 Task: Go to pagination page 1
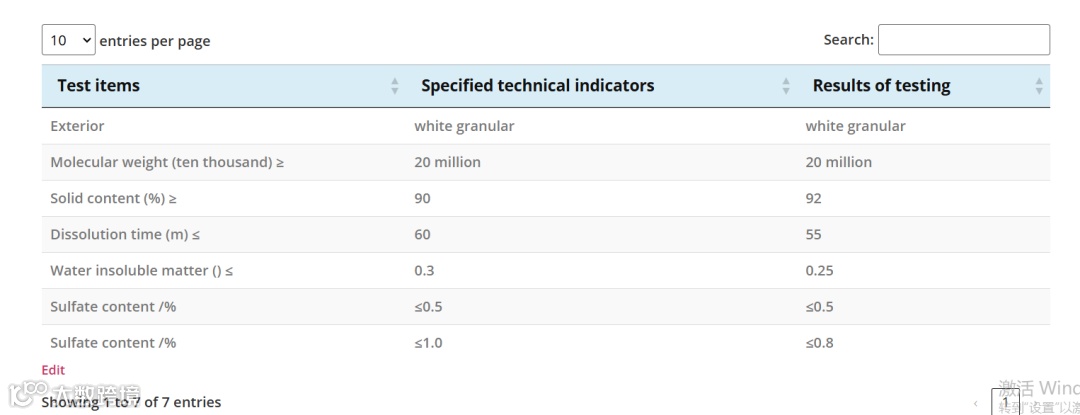(1005, 403)
